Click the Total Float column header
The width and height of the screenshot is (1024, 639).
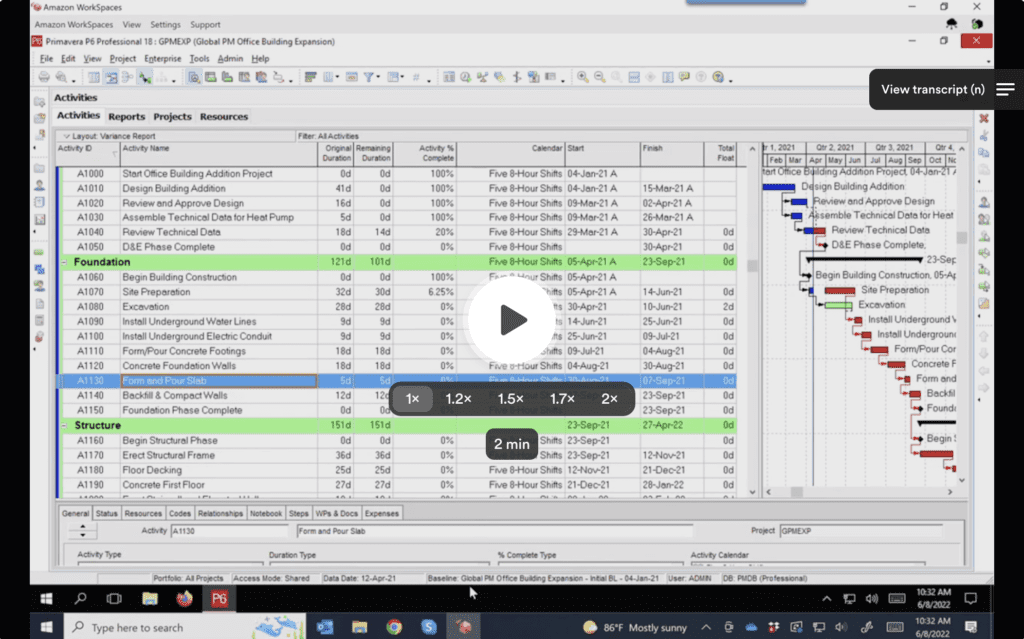(x=721, y=154)
